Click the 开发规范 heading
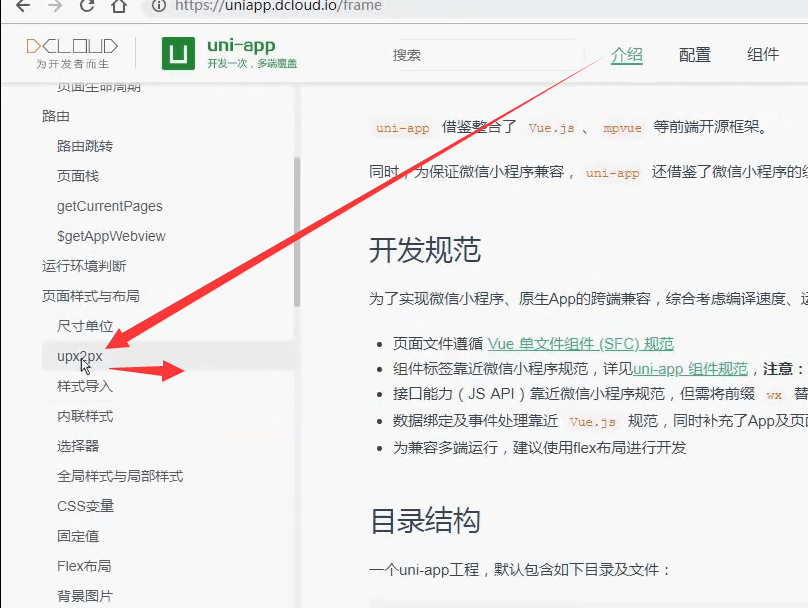Image resolution: width=808 pixels, height=608 pixels. pos(425,250)
